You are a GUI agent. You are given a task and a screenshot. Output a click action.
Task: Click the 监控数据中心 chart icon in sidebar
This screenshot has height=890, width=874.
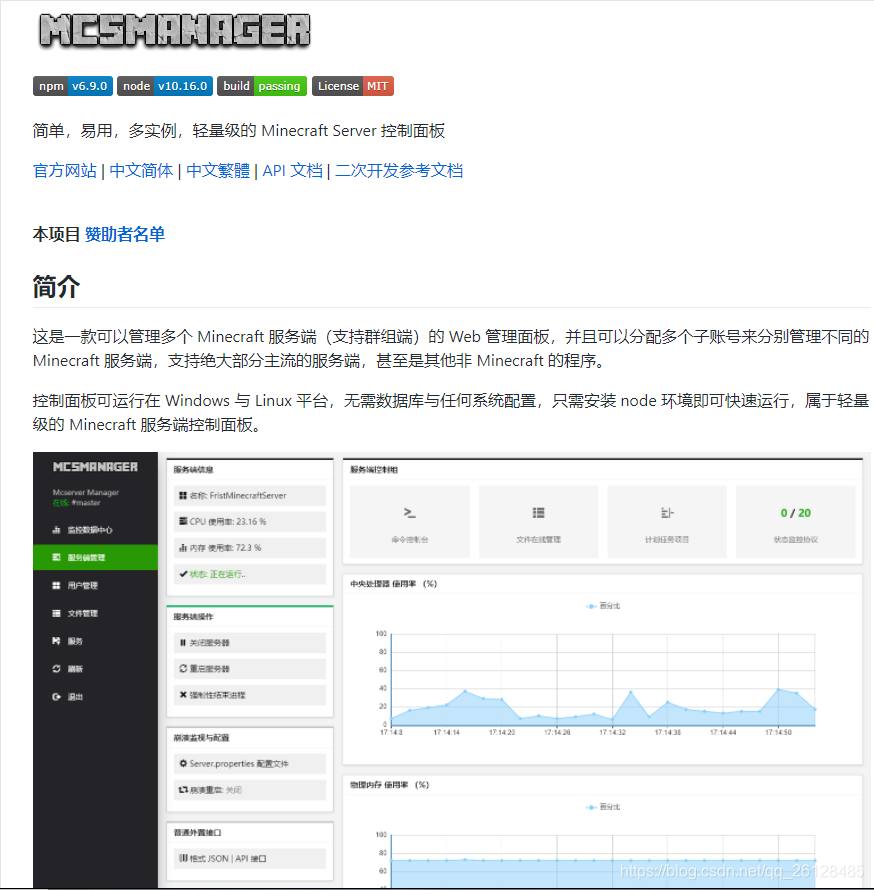(x=56, y=530)
